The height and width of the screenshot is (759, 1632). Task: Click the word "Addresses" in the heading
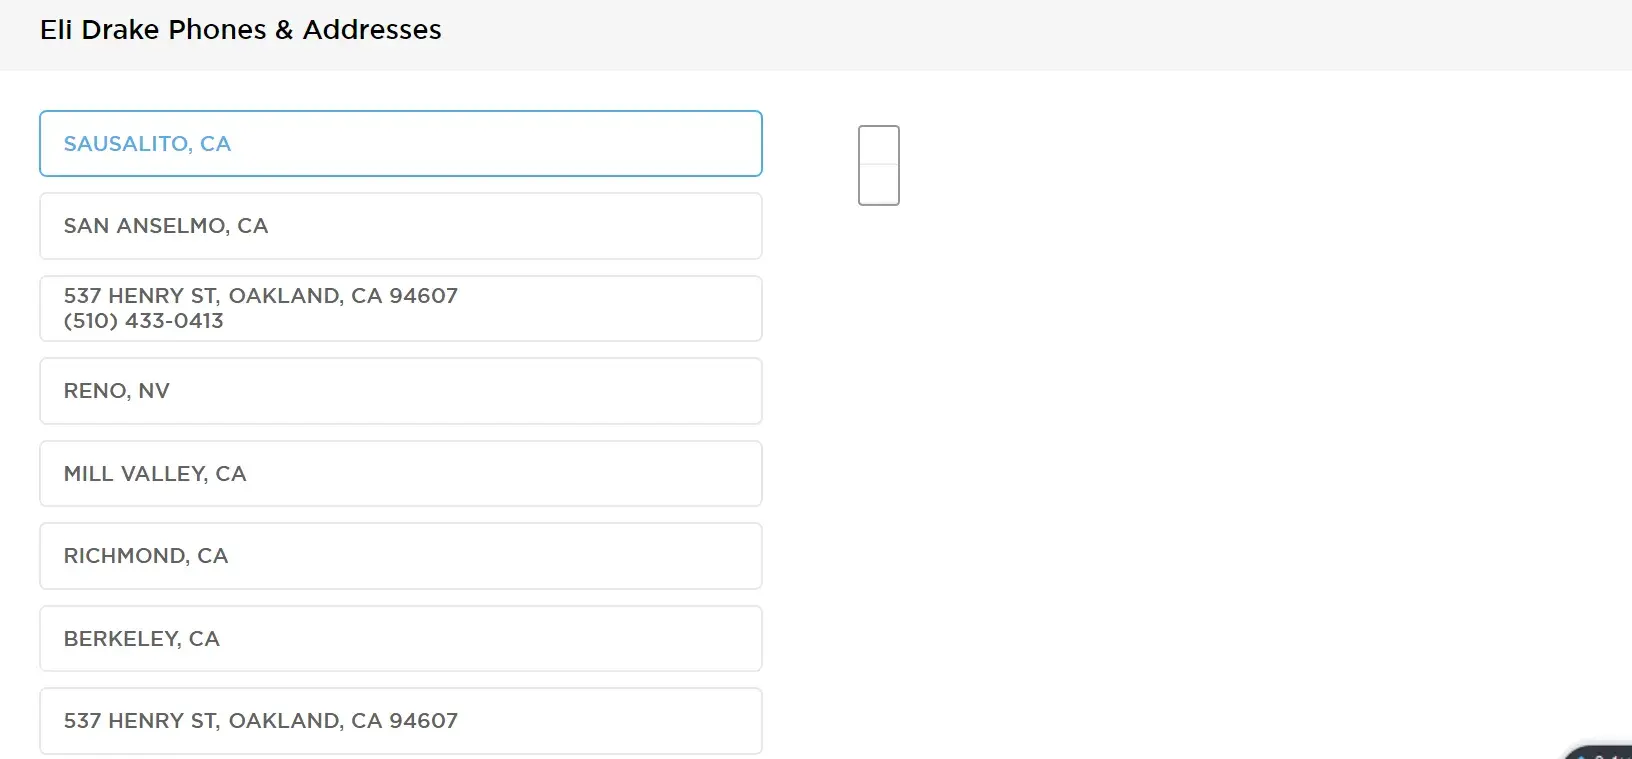(x=372, y=30)
